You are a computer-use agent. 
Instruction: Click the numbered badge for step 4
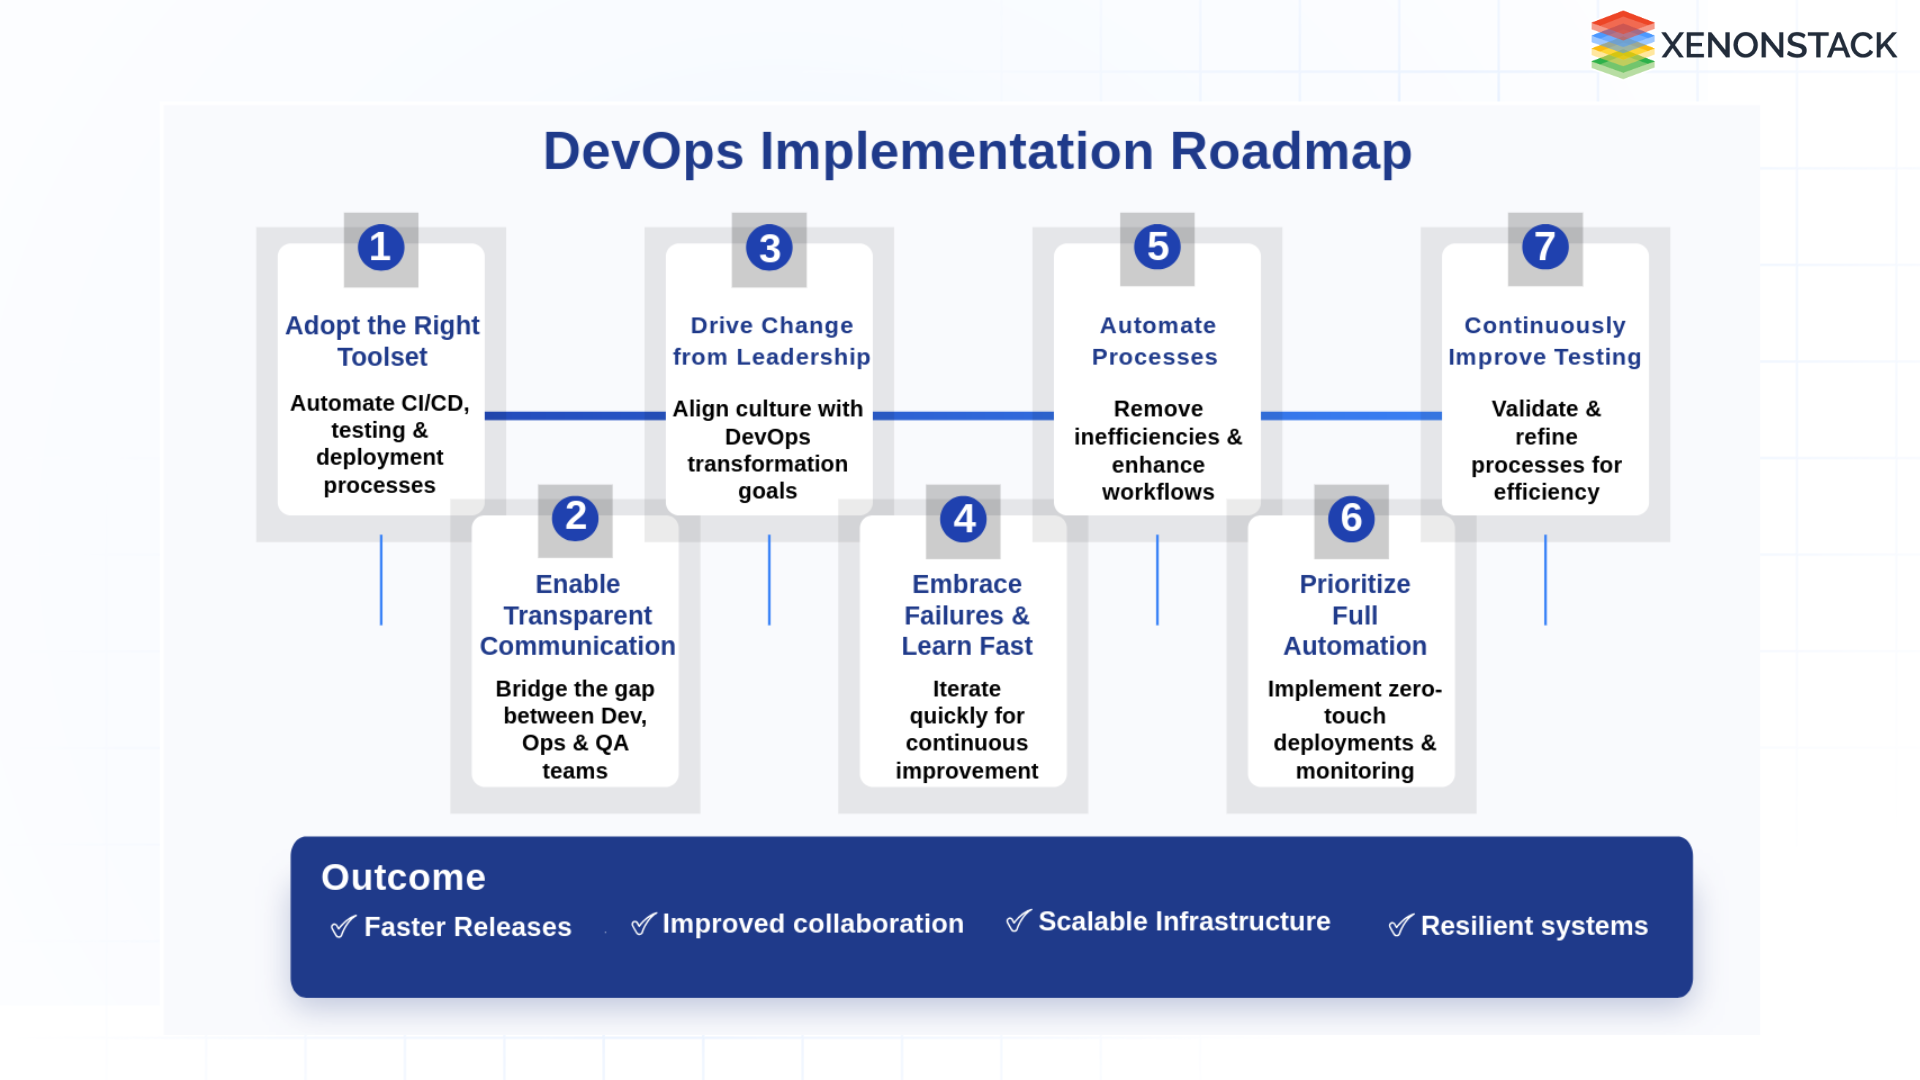963,519
